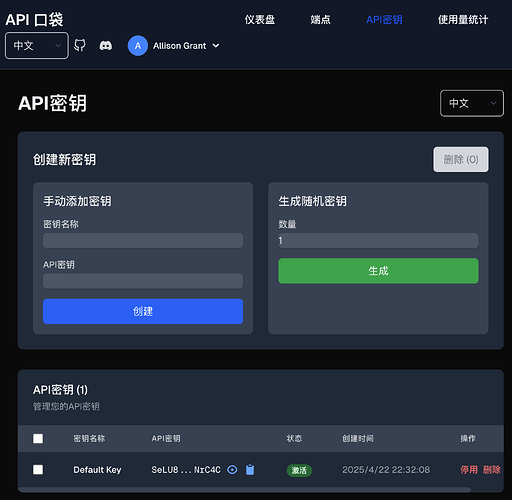
Task: Click the Allison Grant username text
Action: (x=180, y=46)
